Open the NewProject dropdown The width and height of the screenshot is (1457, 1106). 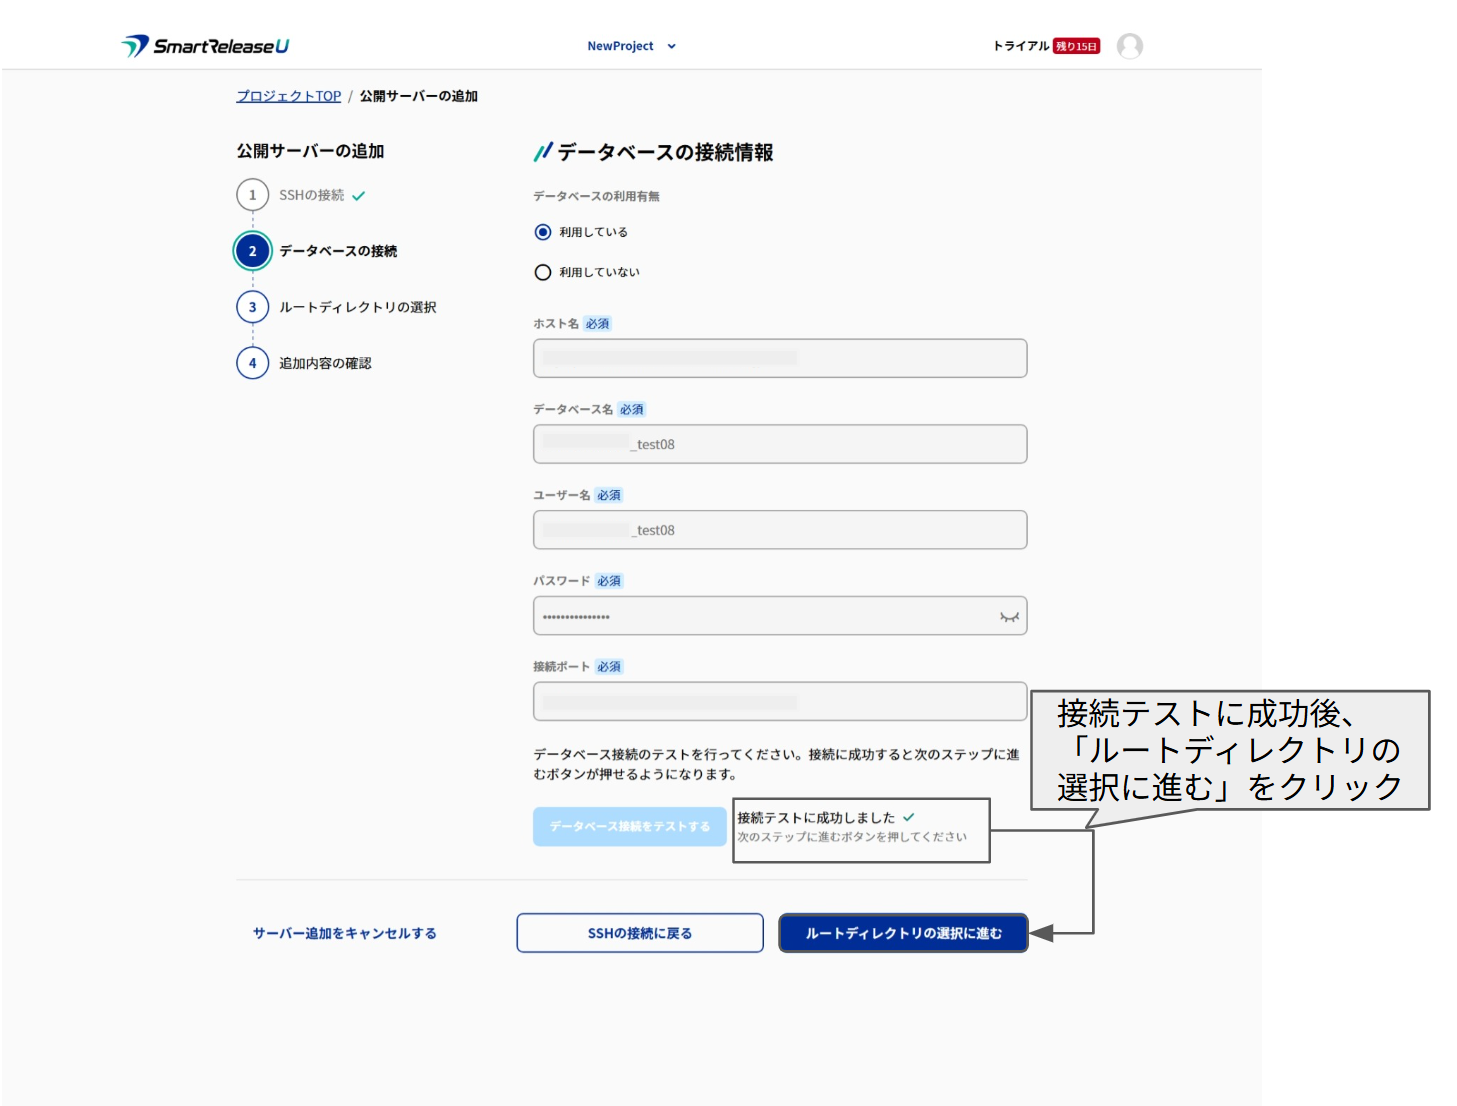pyautogui.click(x=621, y=46)
